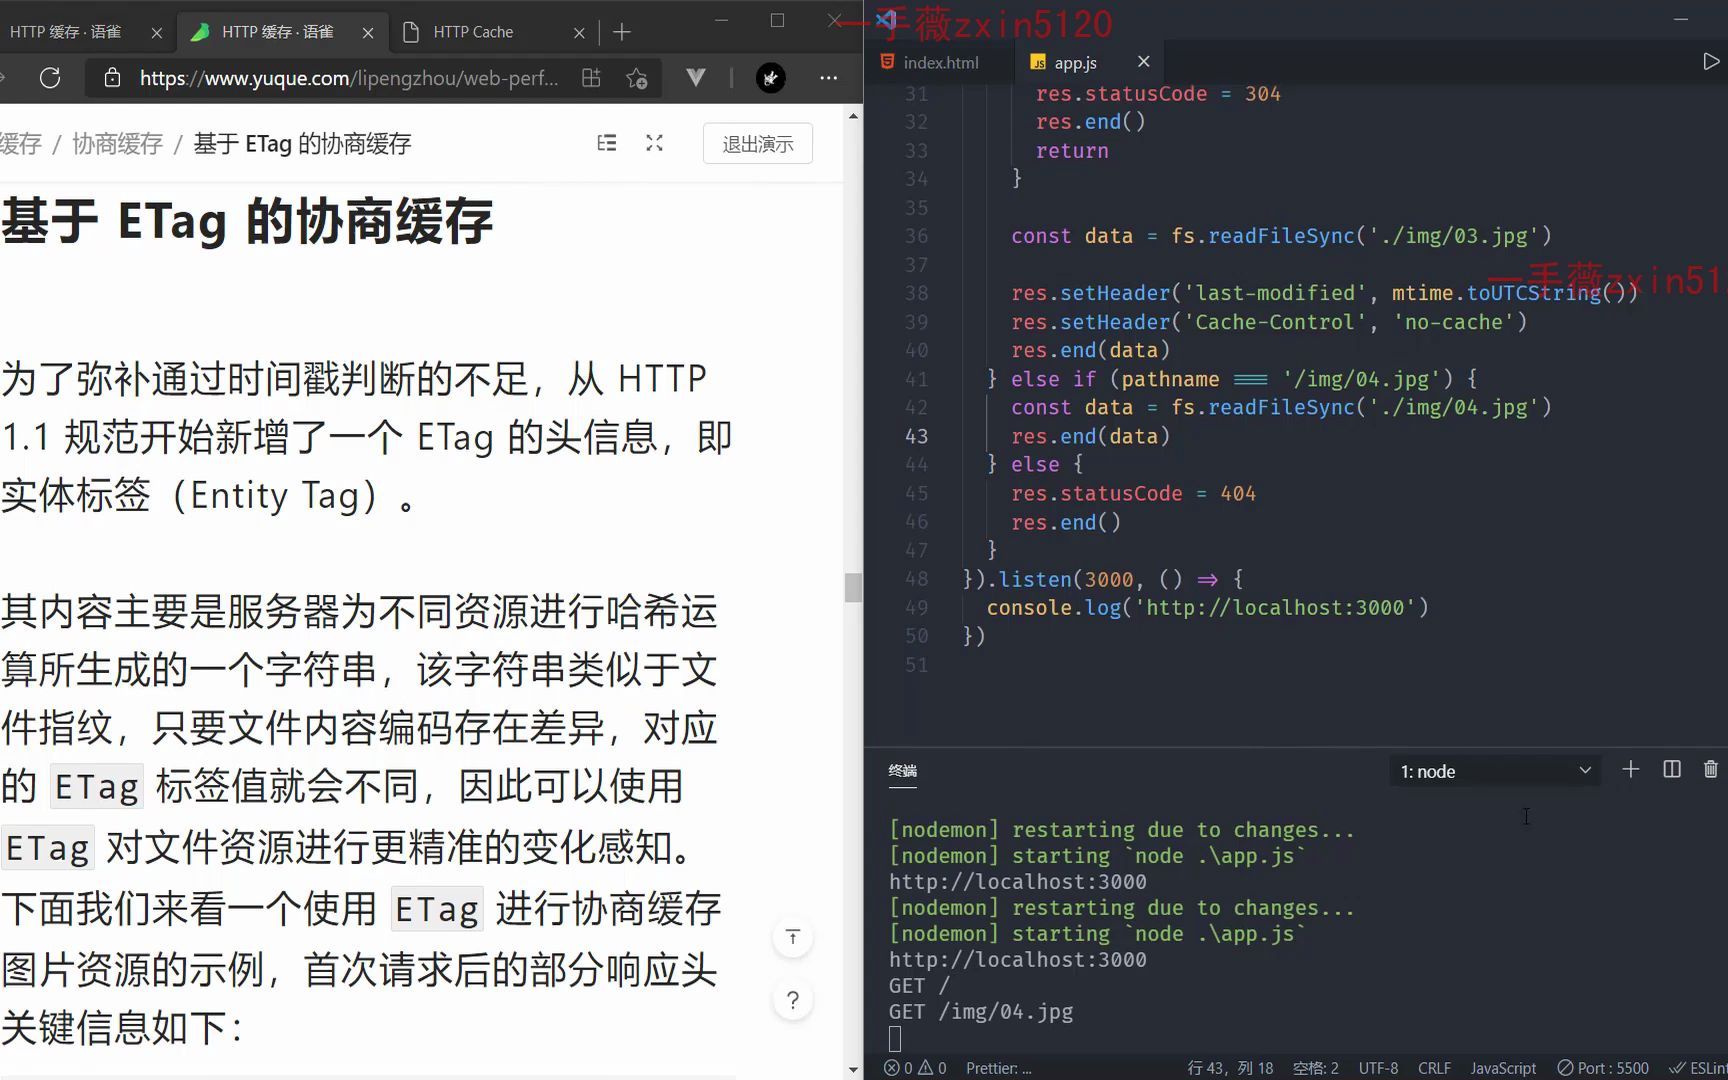Open the 缓存 breadcrumb link
Screen dimensions: 1728x1080
pyautogui.click(x=20, y=144)
